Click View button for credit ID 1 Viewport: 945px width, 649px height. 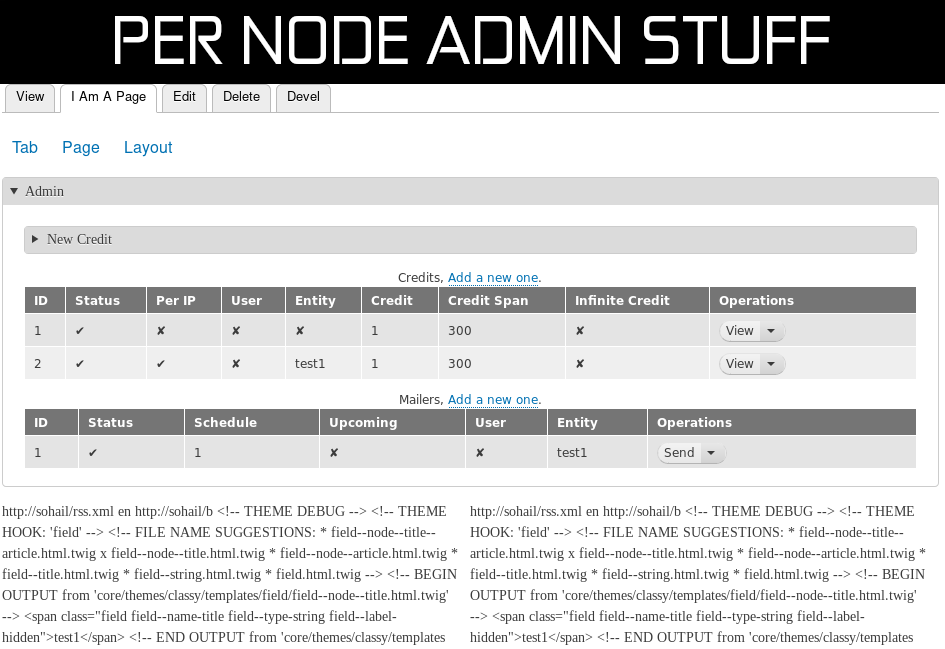[x=739, y=331]
